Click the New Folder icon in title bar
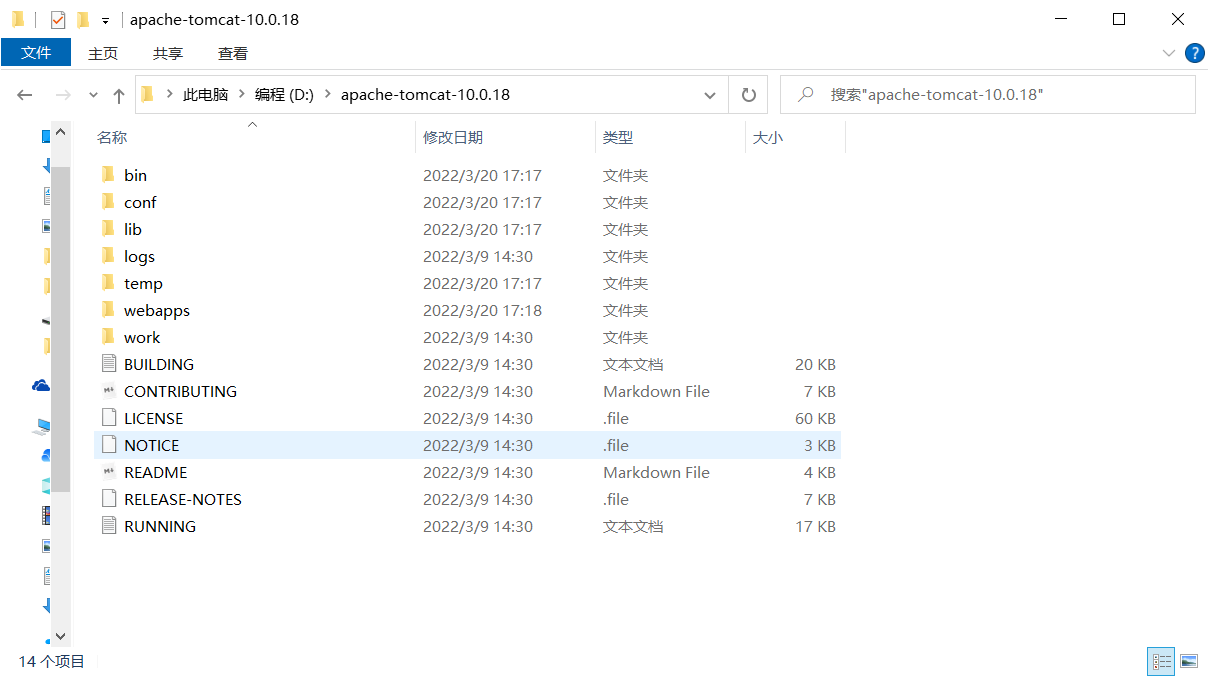 tap(83, 19)
